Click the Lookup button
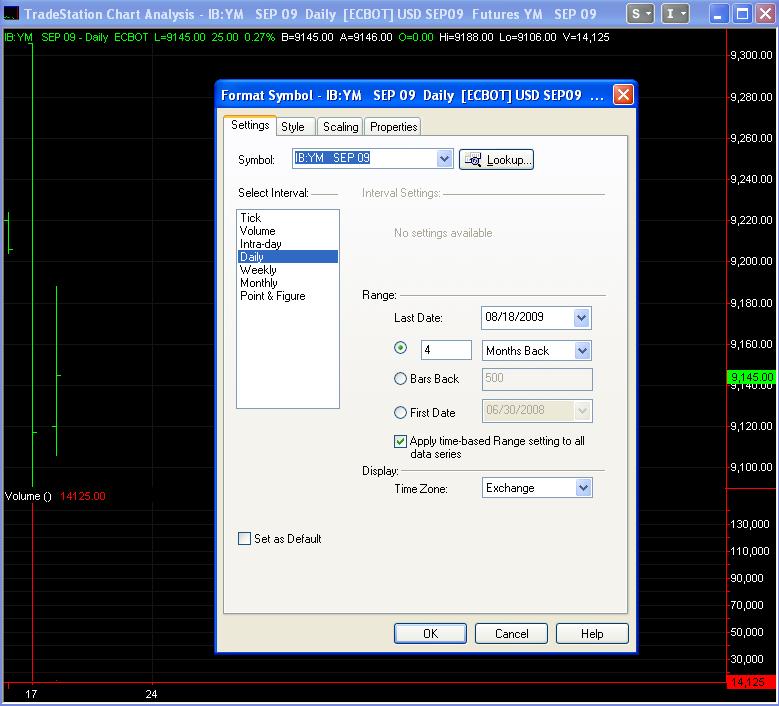 point(496,159)
